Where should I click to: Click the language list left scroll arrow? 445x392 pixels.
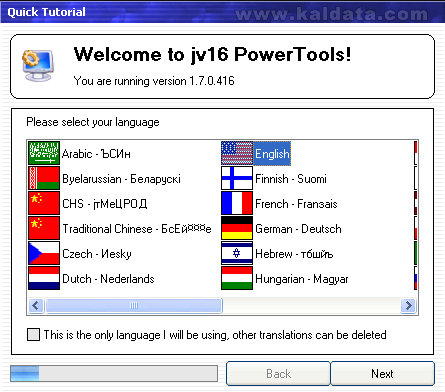[36, 305]
